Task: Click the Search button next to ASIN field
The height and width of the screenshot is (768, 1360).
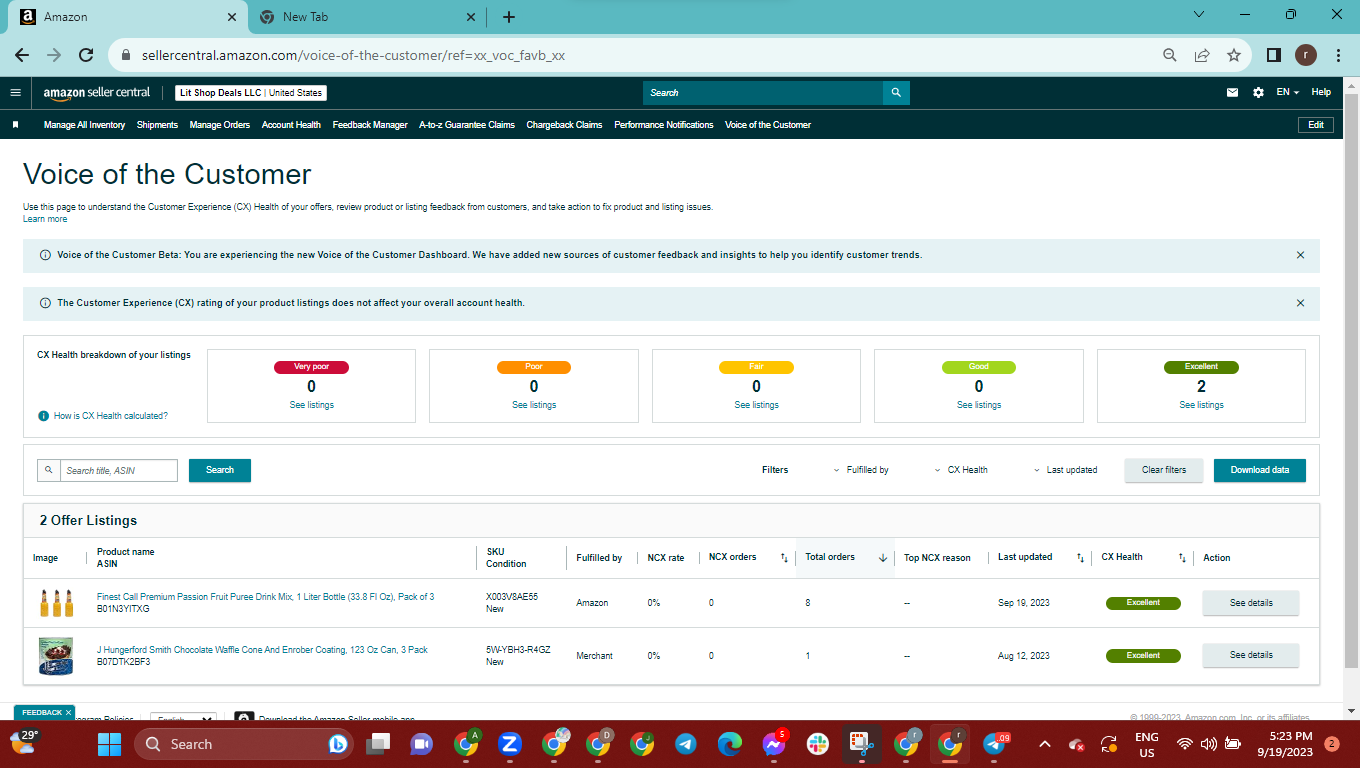Action: 220,470
